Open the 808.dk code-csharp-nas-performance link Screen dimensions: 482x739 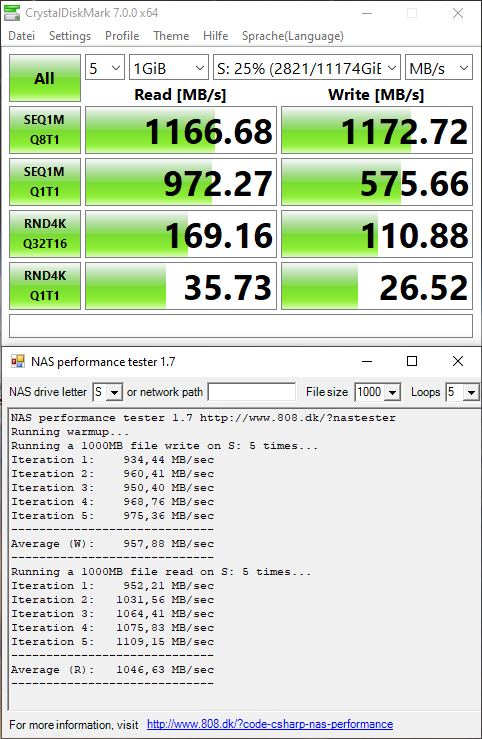click(x=270, y=724)
